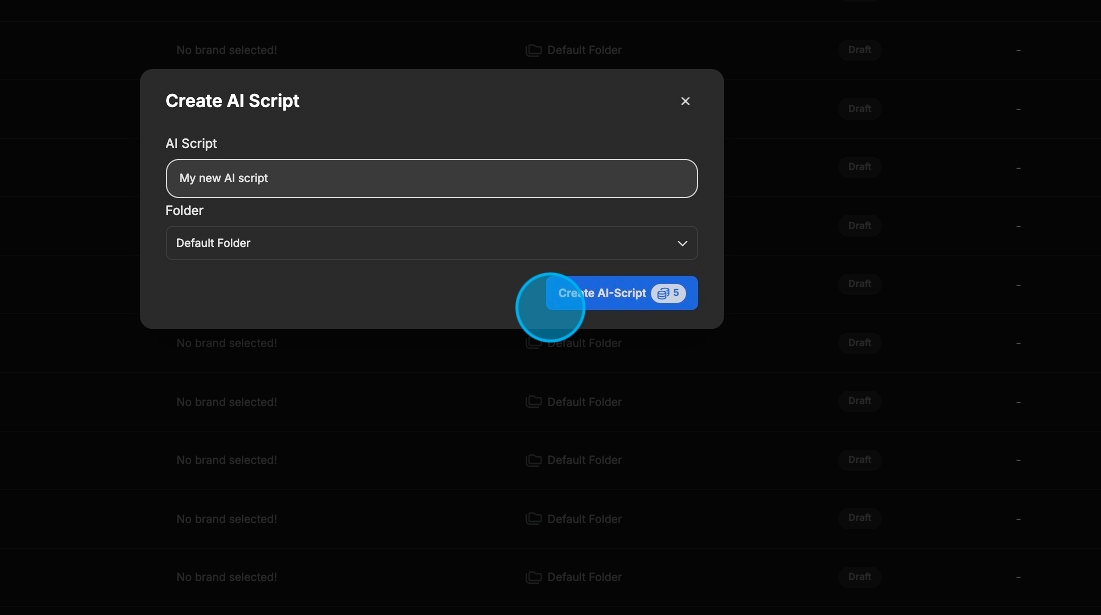Click the folder icon directly below the dialog

pyautogui.click(x=534, y=343)
